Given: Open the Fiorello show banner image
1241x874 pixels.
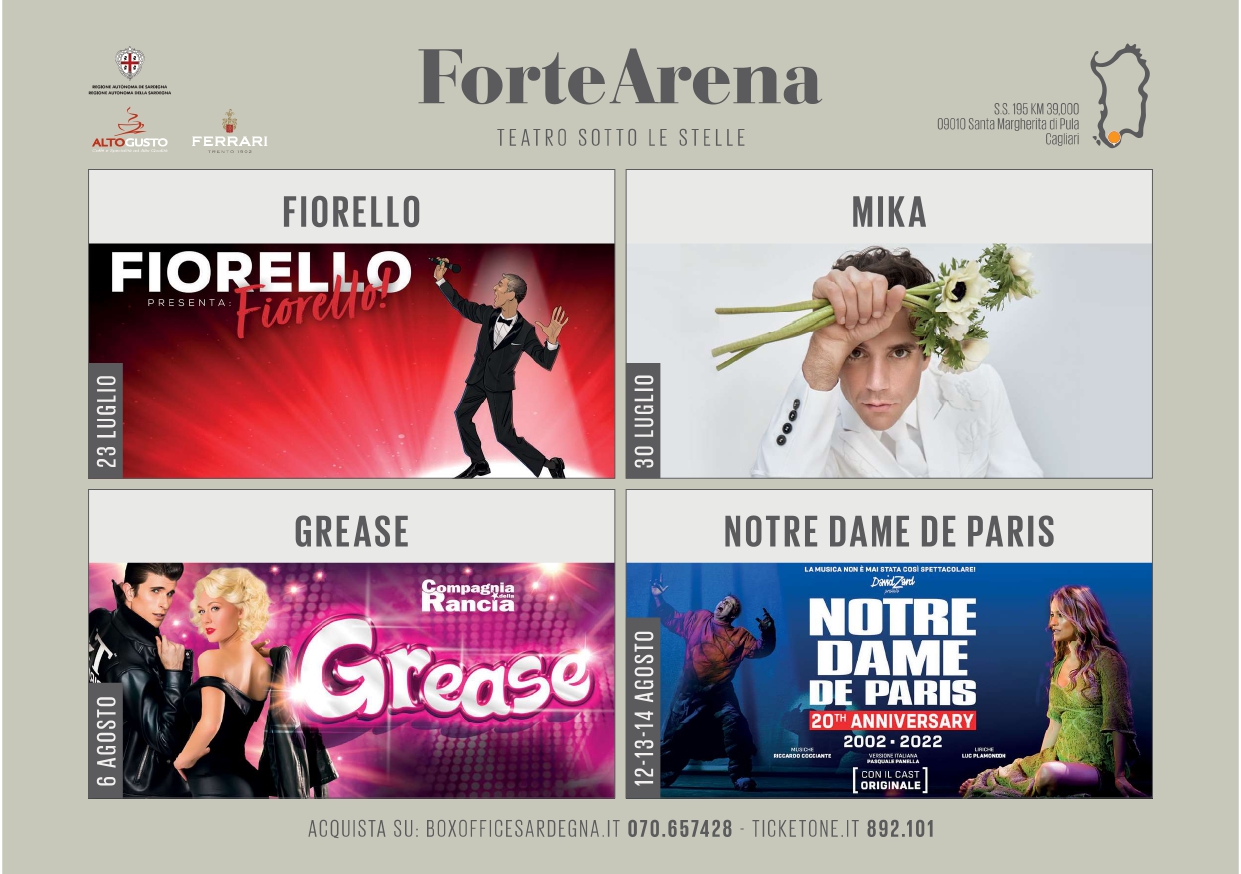Looking at the screenshot, I should pos(351,361).
